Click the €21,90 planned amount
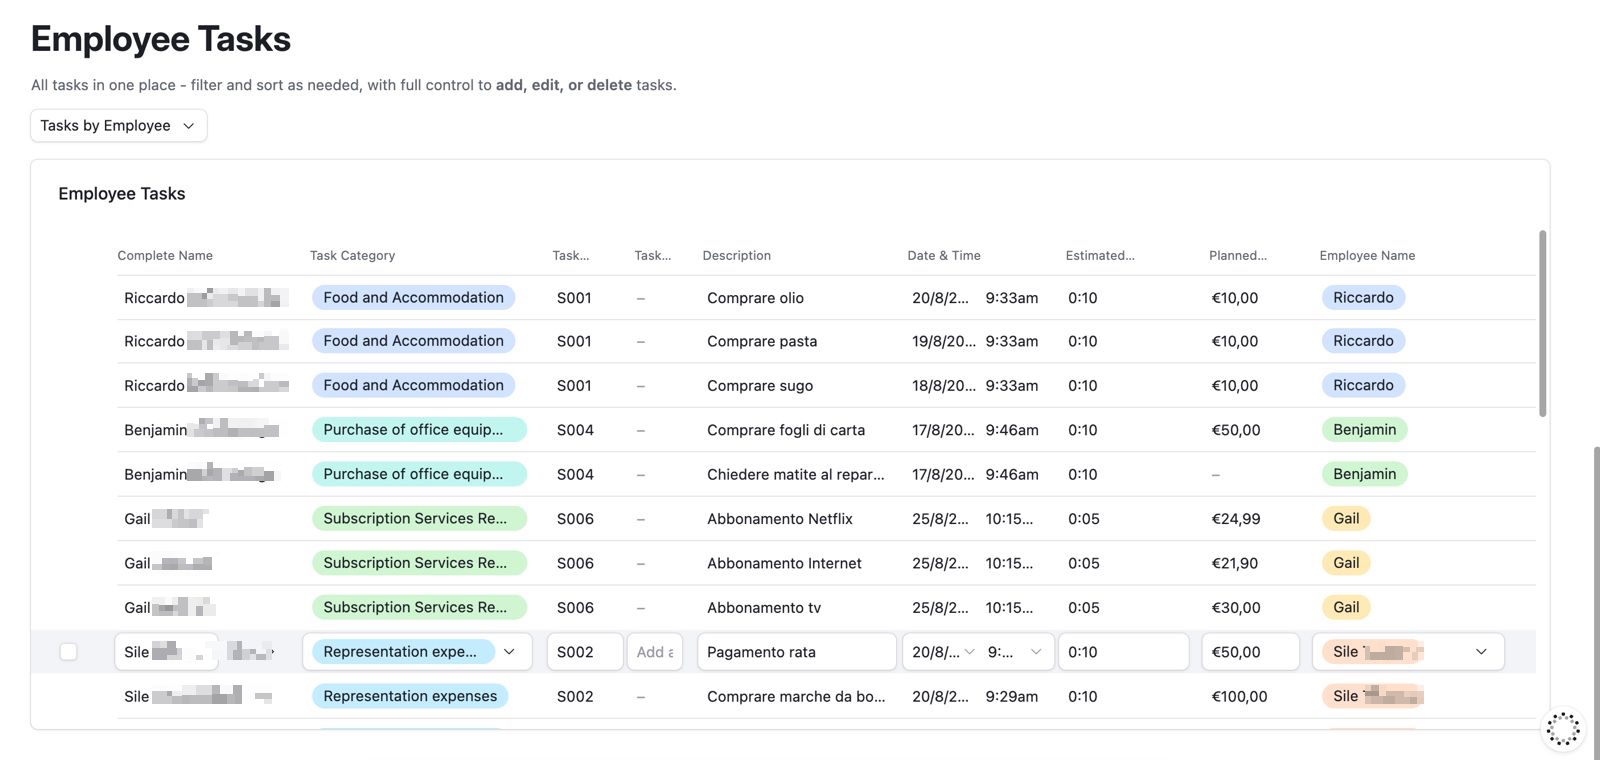The width and height of the screenshot is (1600, 760). (x=1235, y=564)
